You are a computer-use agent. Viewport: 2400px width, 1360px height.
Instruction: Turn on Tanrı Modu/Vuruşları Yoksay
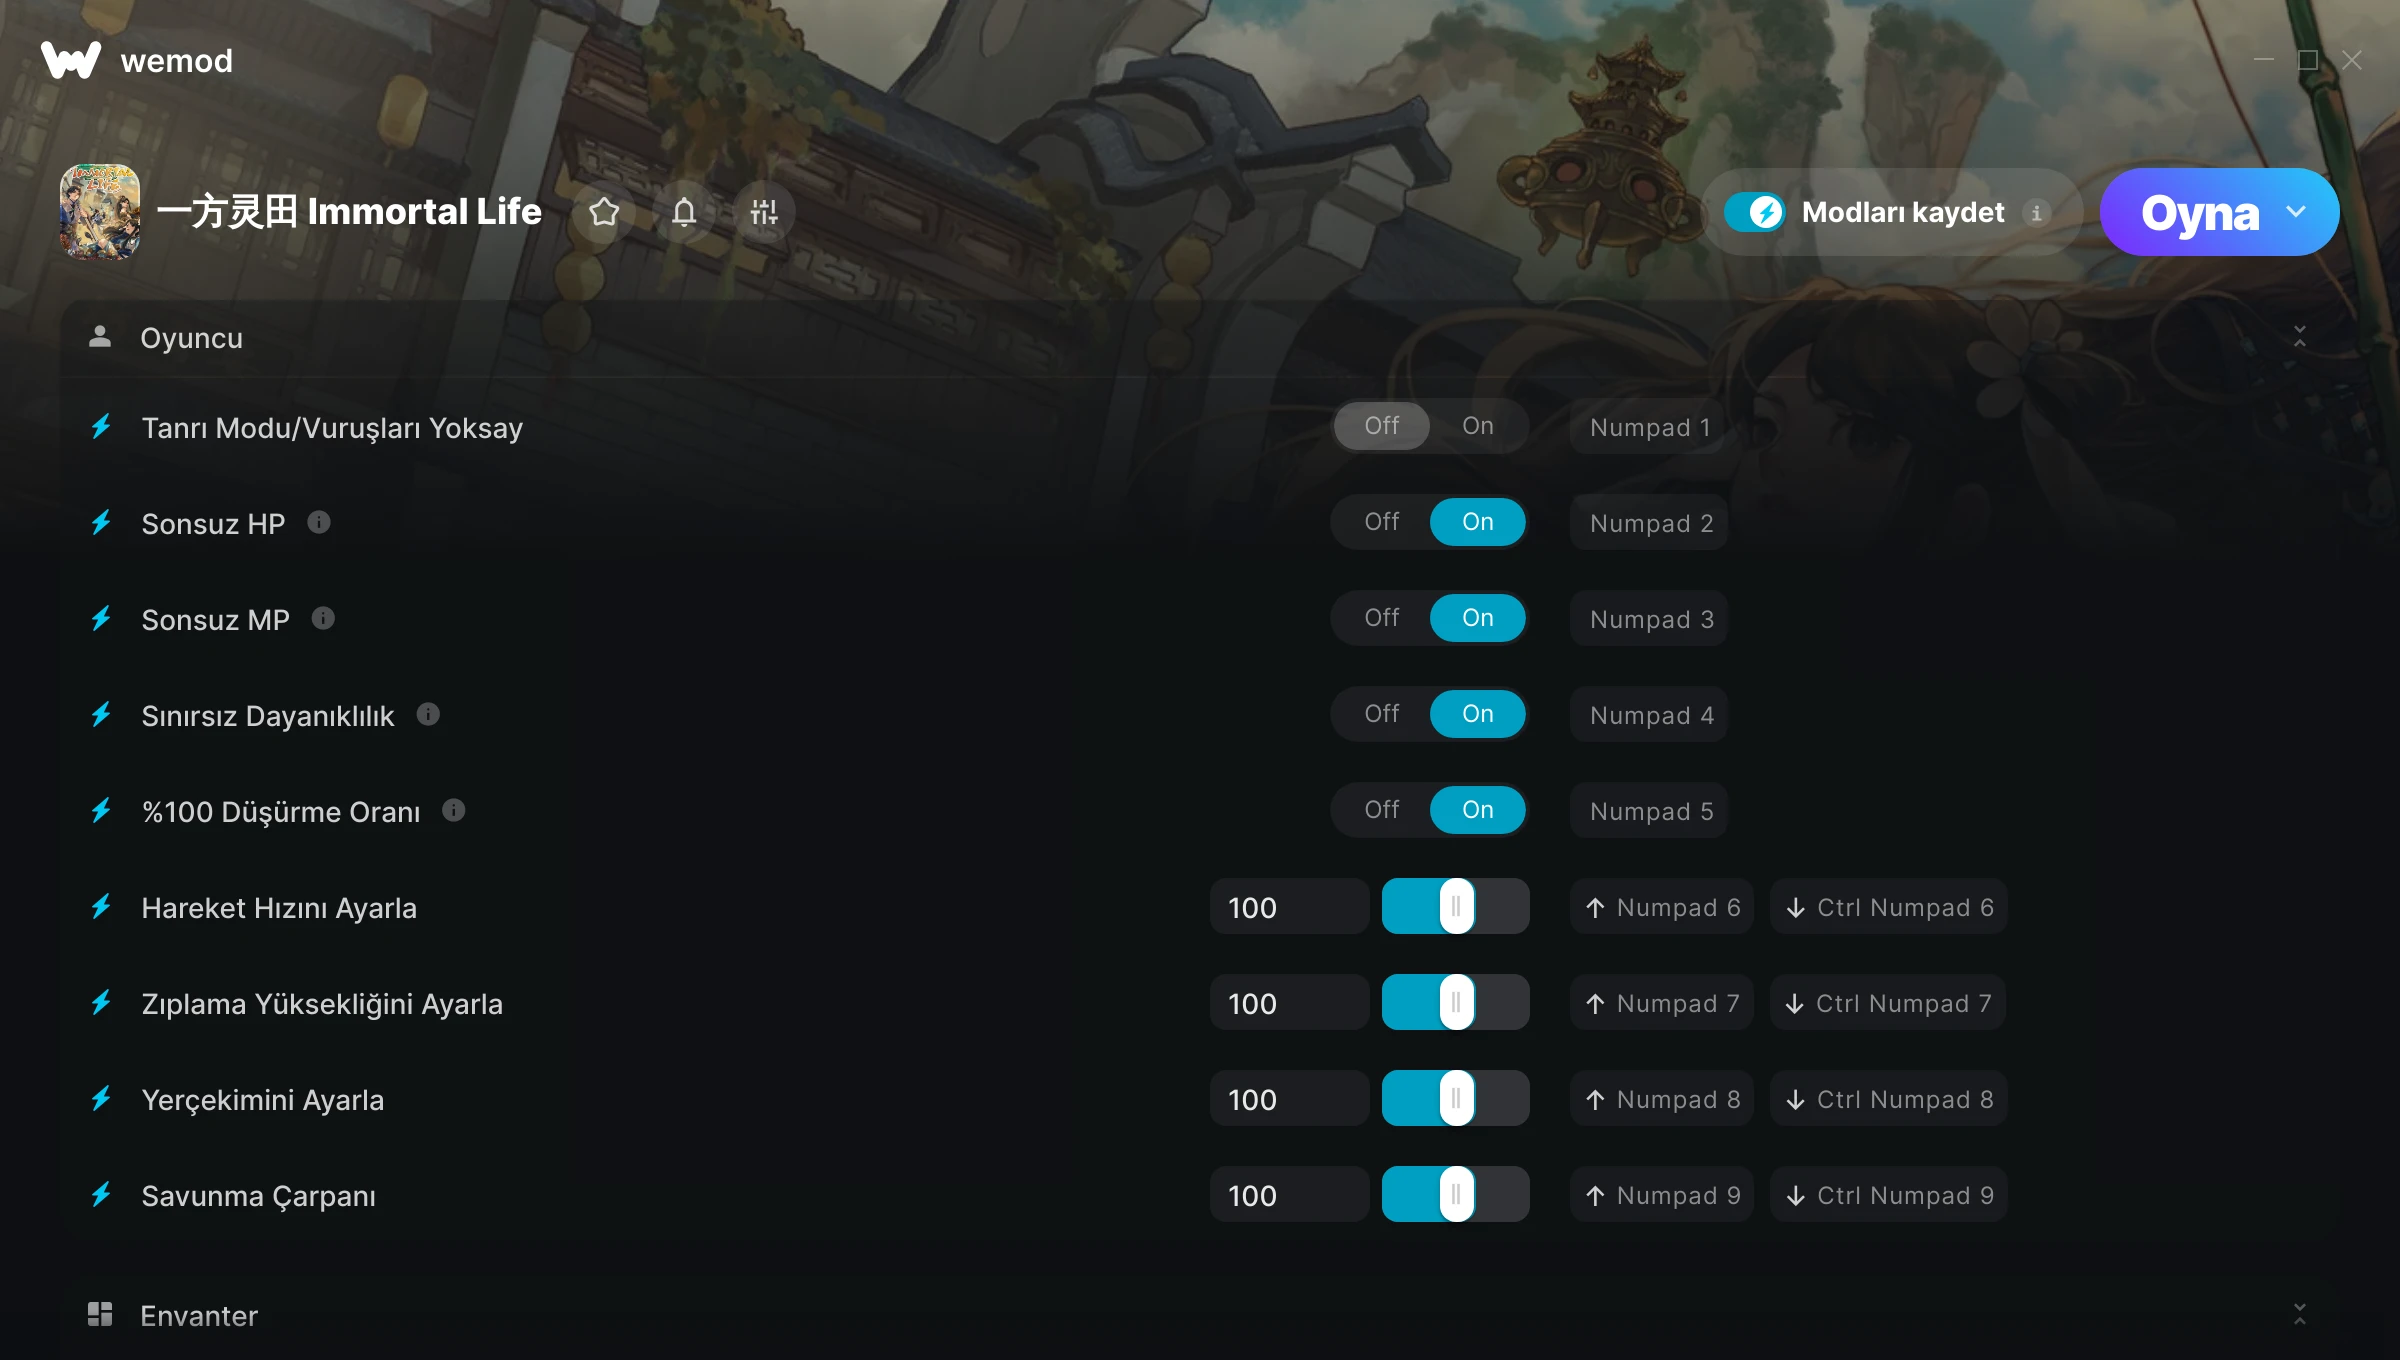[1477, 426]
